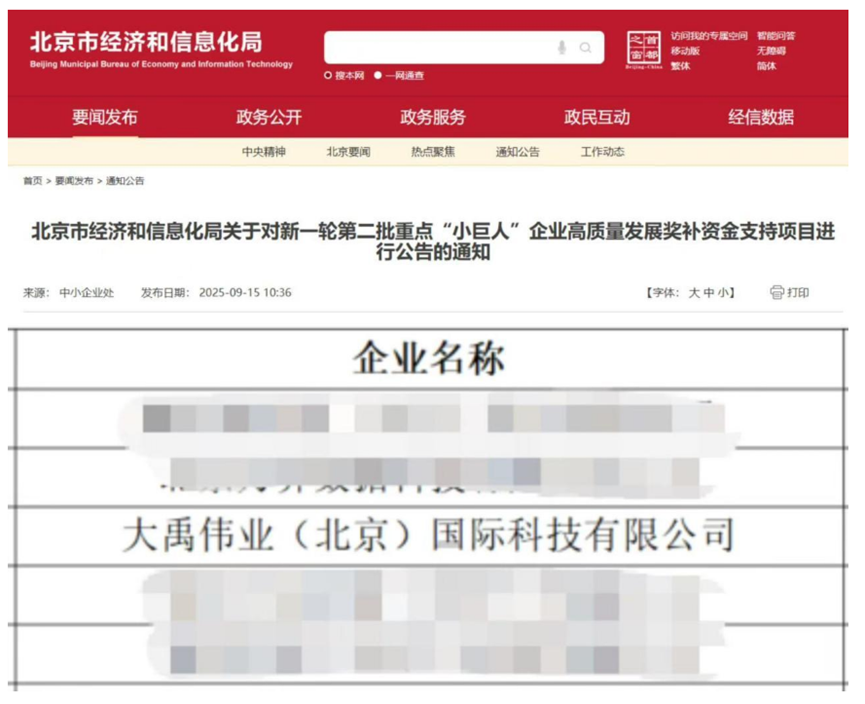Screen dimensions: 865x704
Task: Click the magnifier search icon
Action: [585, 48]
